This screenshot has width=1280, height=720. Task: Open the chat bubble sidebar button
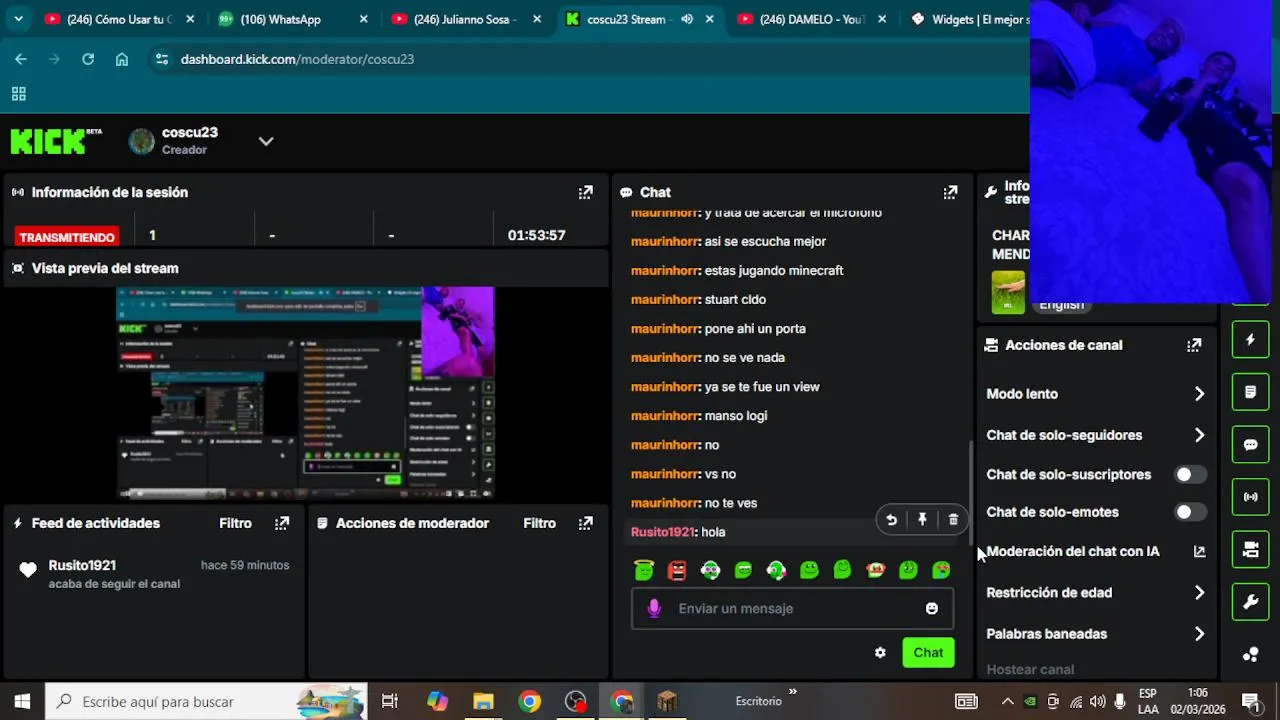click(x=1250, y=444)
